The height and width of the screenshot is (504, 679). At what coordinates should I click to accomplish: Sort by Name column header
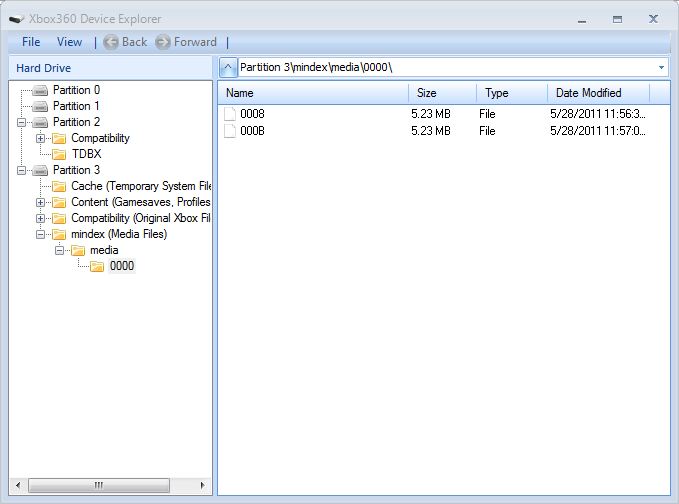tap(313, 93)
